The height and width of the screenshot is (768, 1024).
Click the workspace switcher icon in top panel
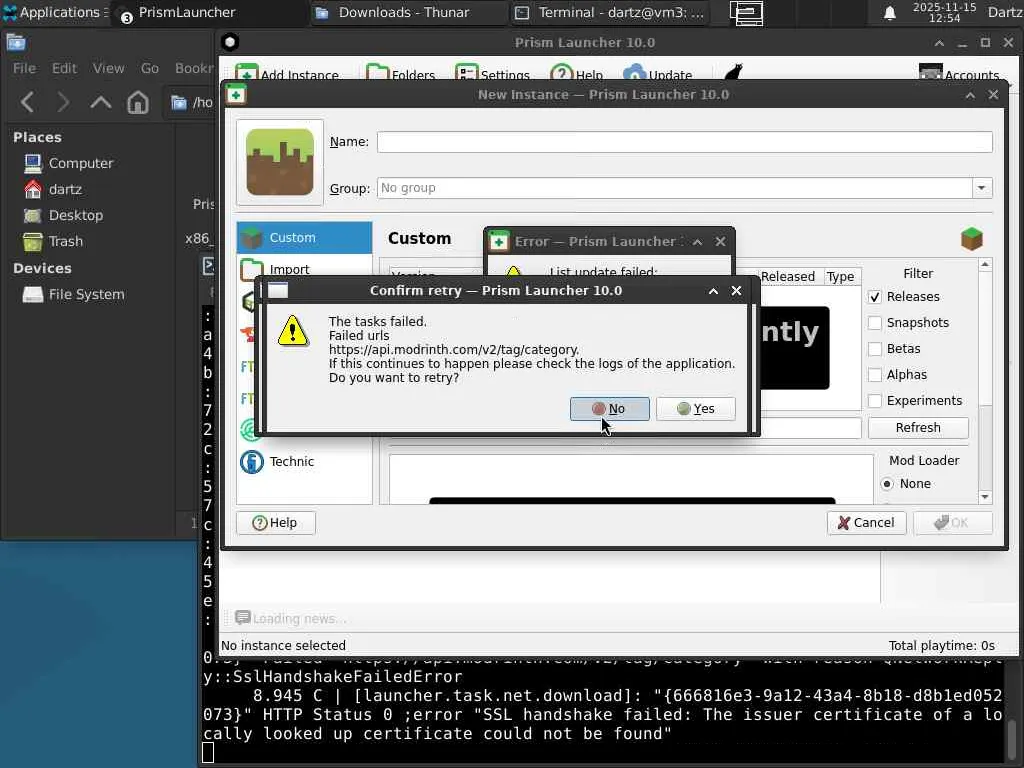[746, 12]
